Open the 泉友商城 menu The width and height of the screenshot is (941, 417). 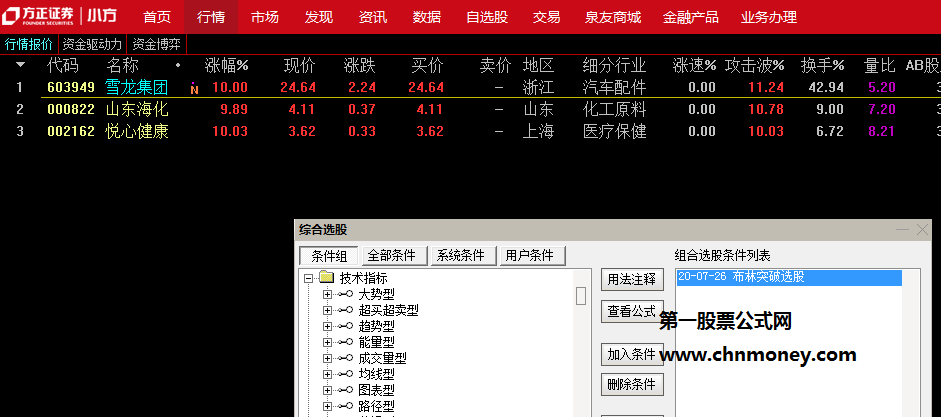(x=613, y=17)
